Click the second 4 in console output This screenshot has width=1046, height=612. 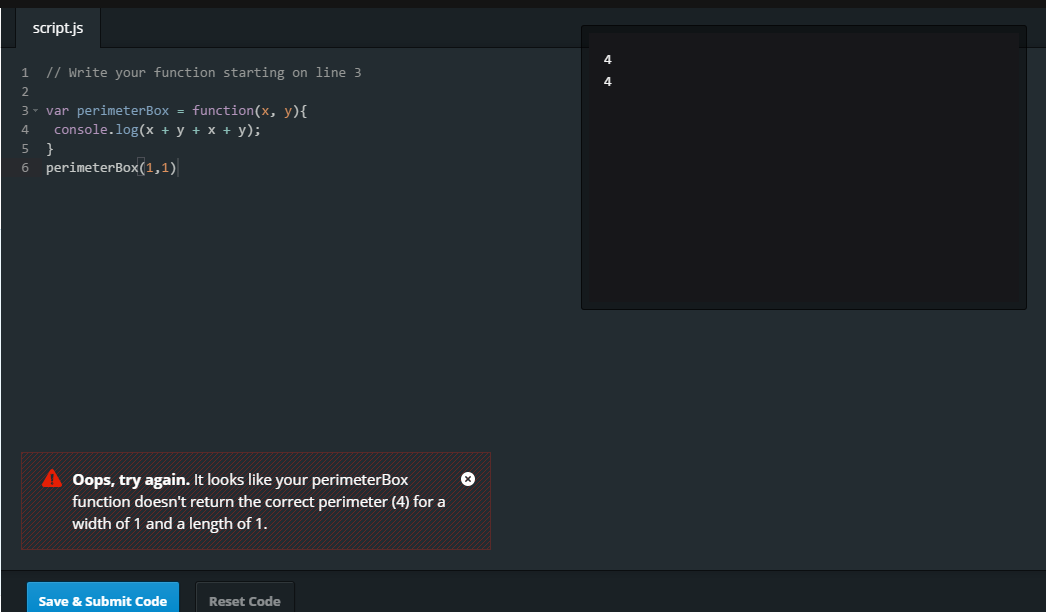click(x=608, y=82)
